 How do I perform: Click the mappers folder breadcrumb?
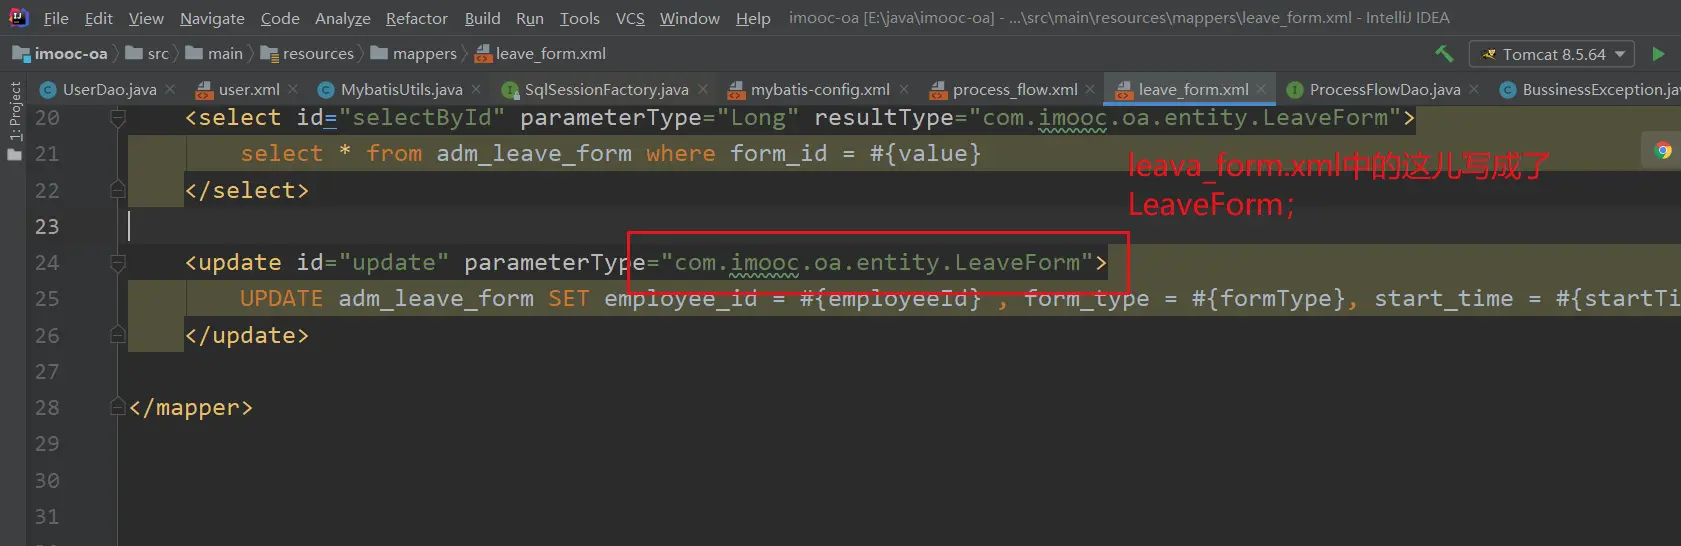[x=413, y=54]
